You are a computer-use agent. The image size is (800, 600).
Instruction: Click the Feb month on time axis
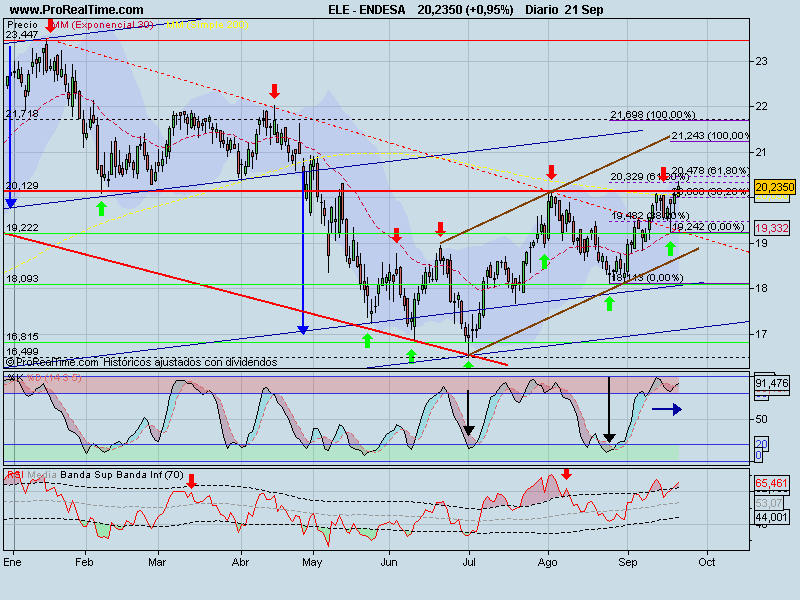tap(84, 562)
